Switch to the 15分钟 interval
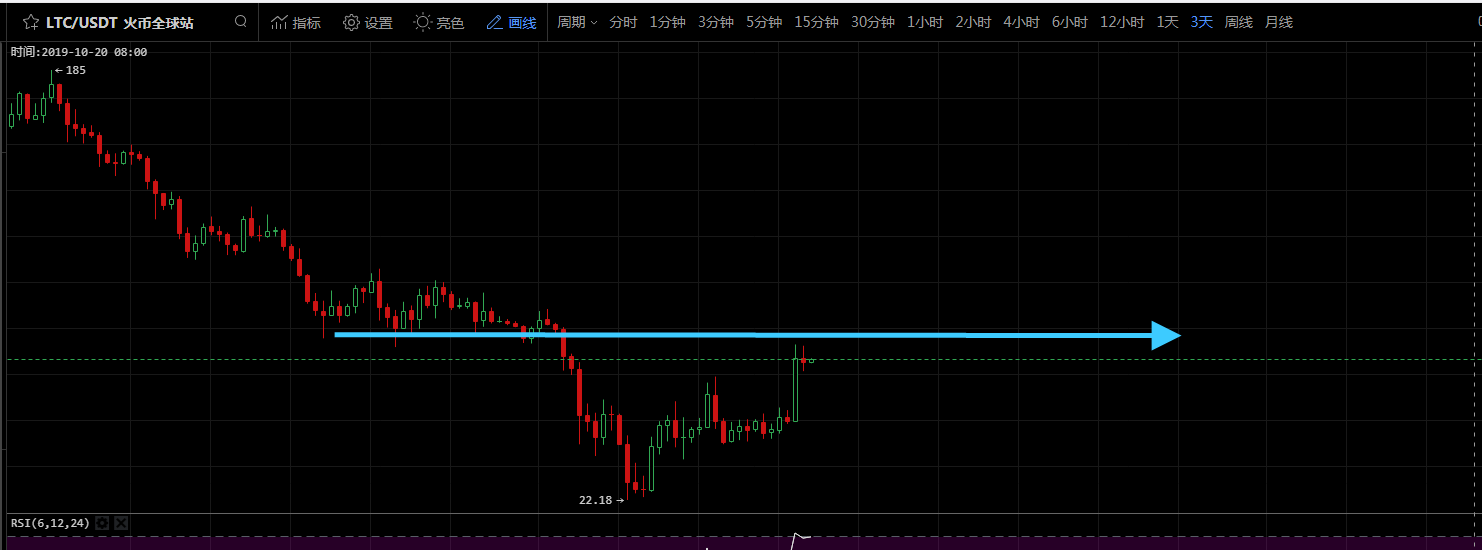This screenshot has height=550, width=1482. point(817,22)
